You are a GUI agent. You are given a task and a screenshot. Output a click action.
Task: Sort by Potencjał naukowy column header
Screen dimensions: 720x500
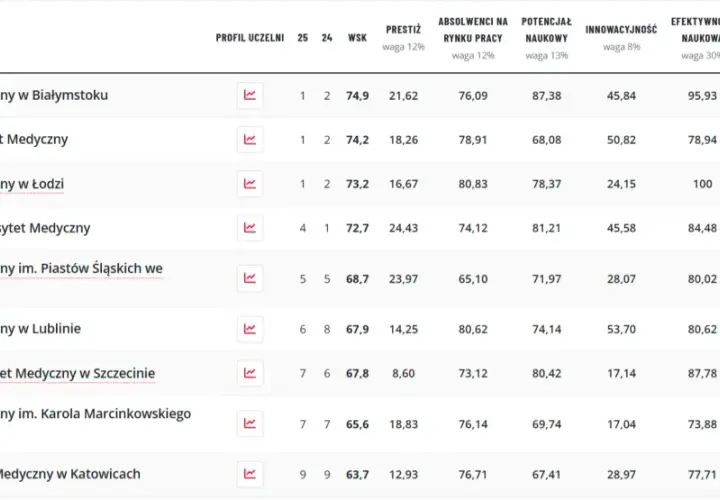[546, 30]
